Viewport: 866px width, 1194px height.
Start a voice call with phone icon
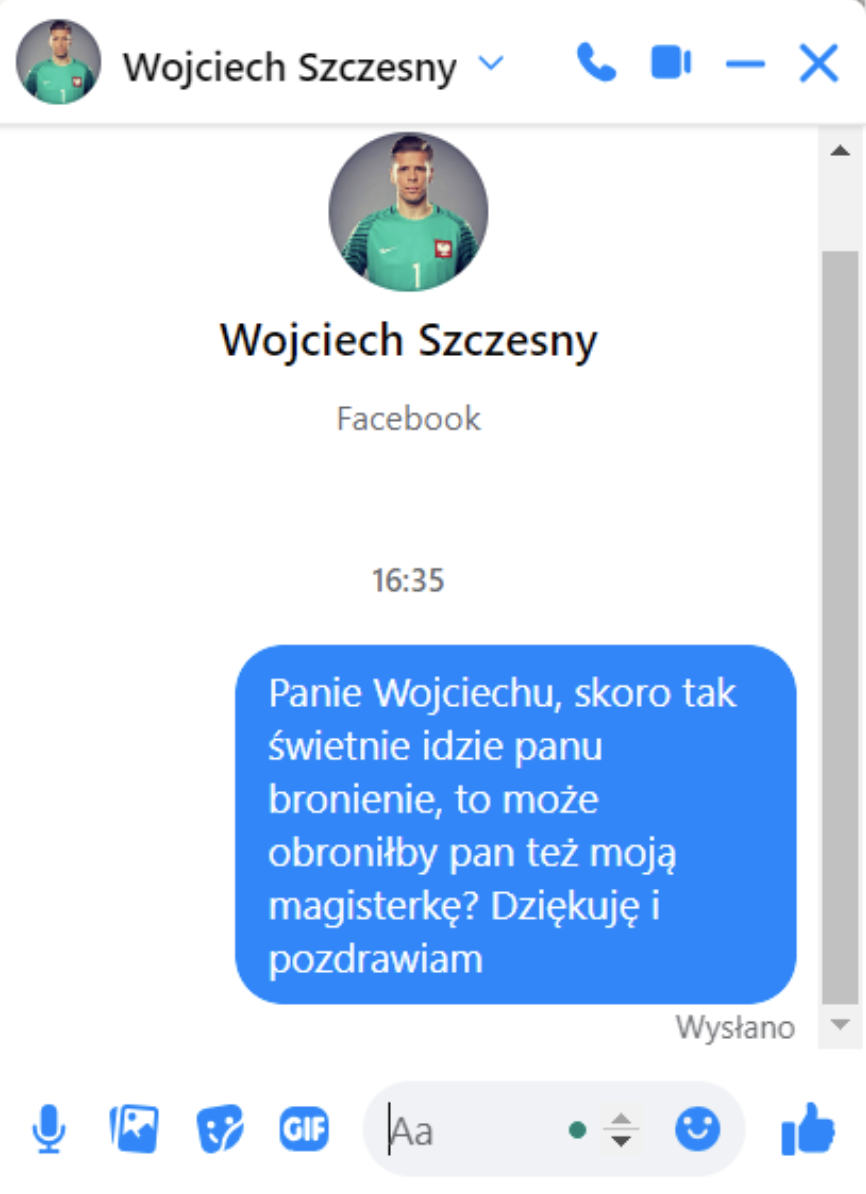(596, 62)
